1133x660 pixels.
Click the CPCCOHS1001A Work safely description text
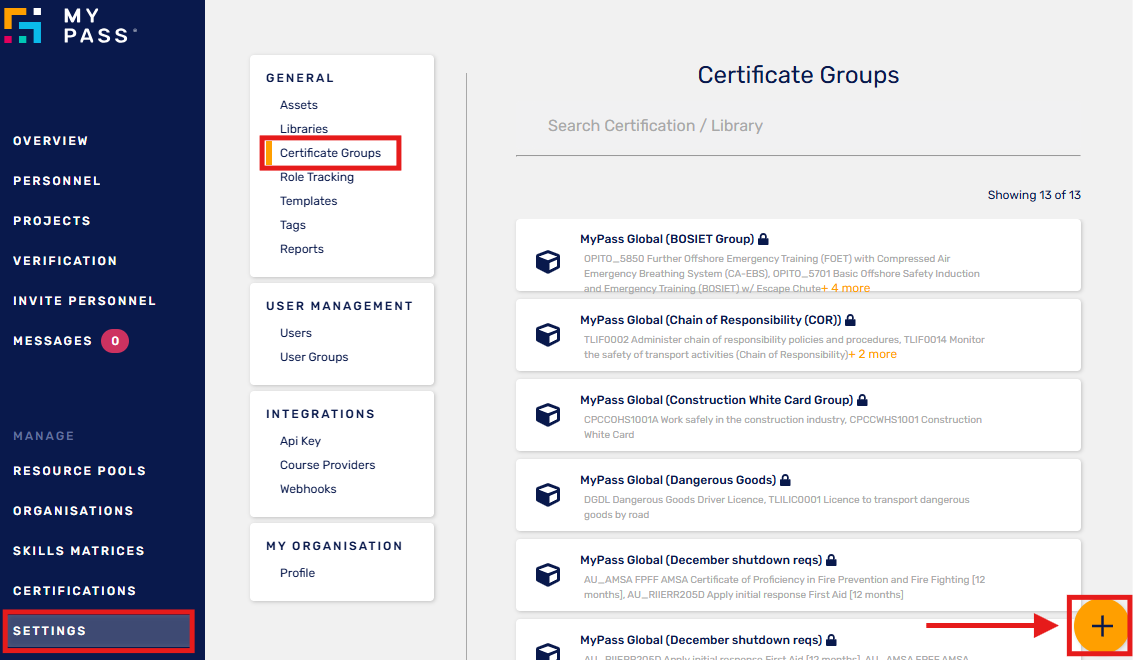pyautogui.click(x=783, y=427)
